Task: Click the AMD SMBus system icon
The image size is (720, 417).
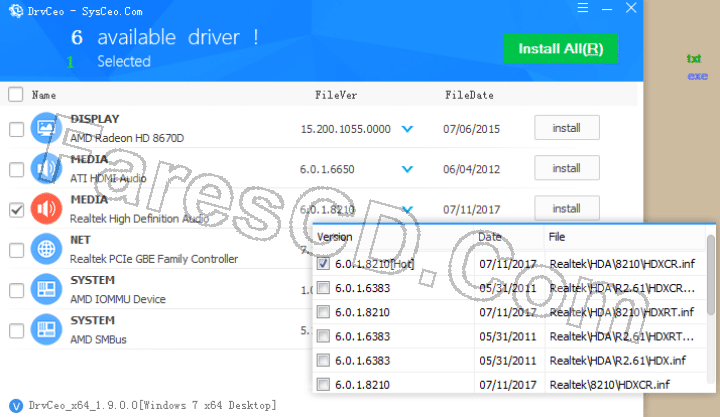Action: coord(46,329)
